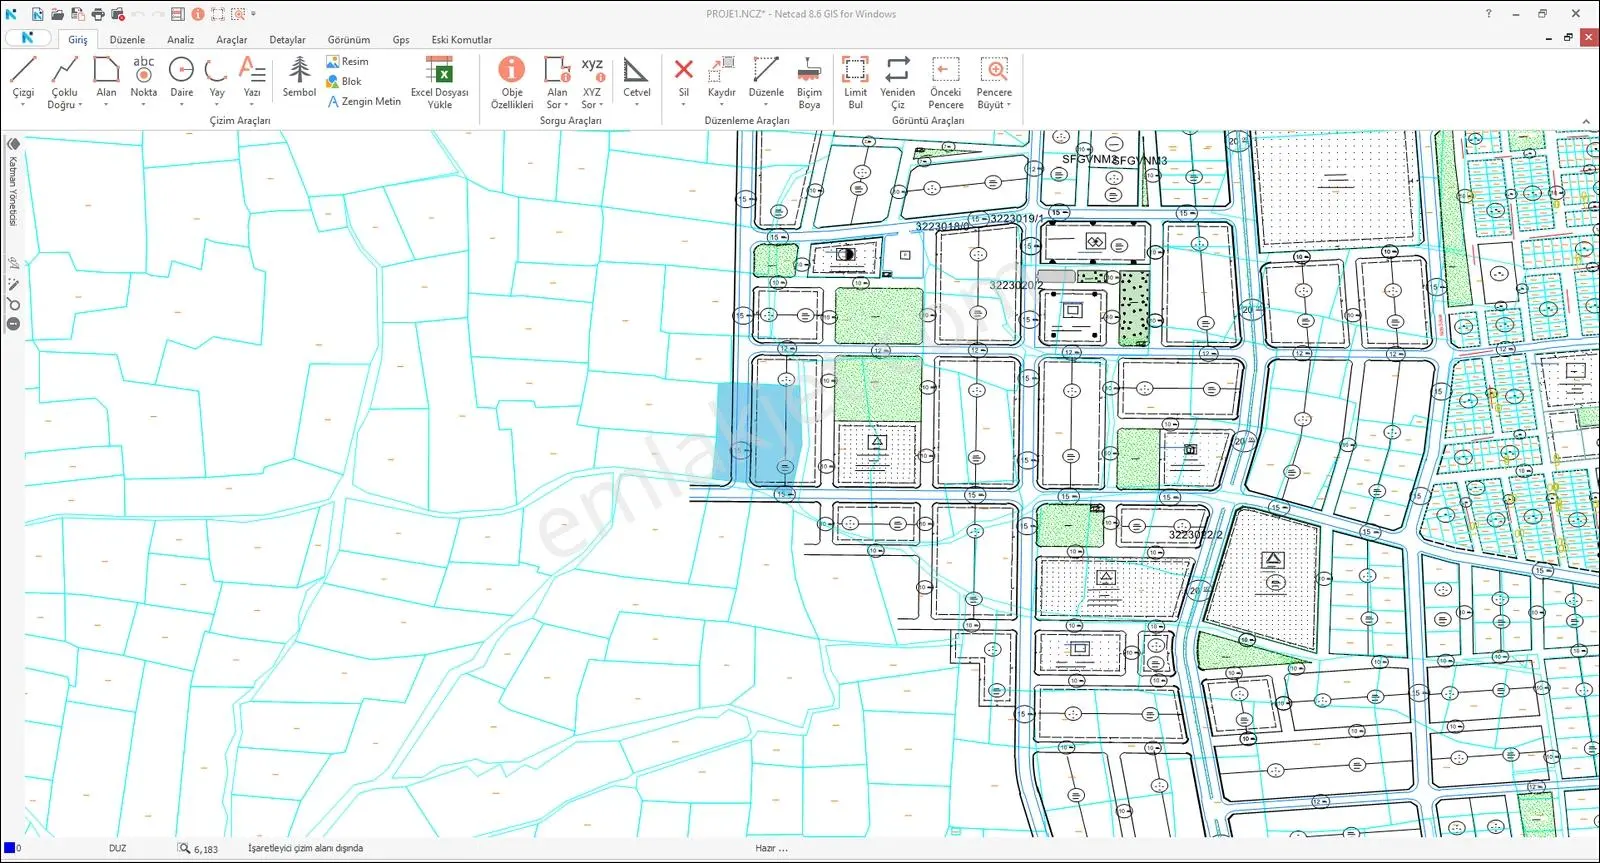Open the Görünüm ribbon tab
The width and height of the screenshot is (1600, 863).
coord(348,40)
